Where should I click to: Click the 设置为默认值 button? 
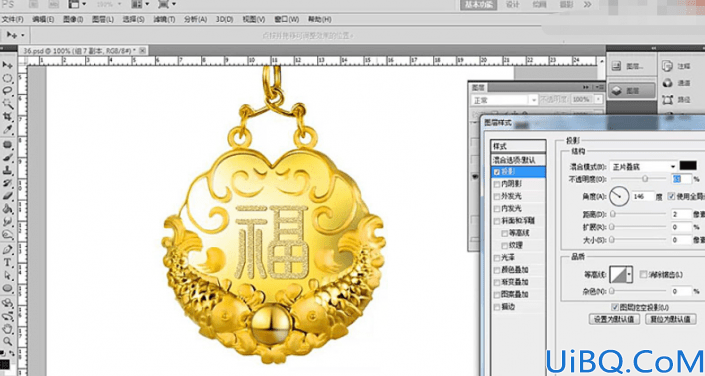[x=614, y=319]
